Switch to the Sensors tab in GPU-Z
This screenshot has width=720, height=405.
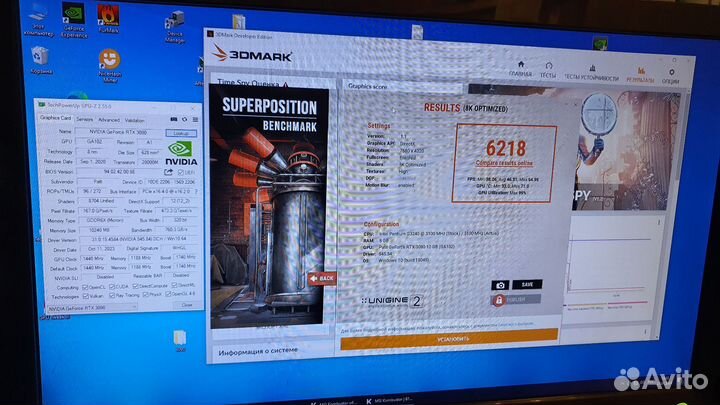85,118
